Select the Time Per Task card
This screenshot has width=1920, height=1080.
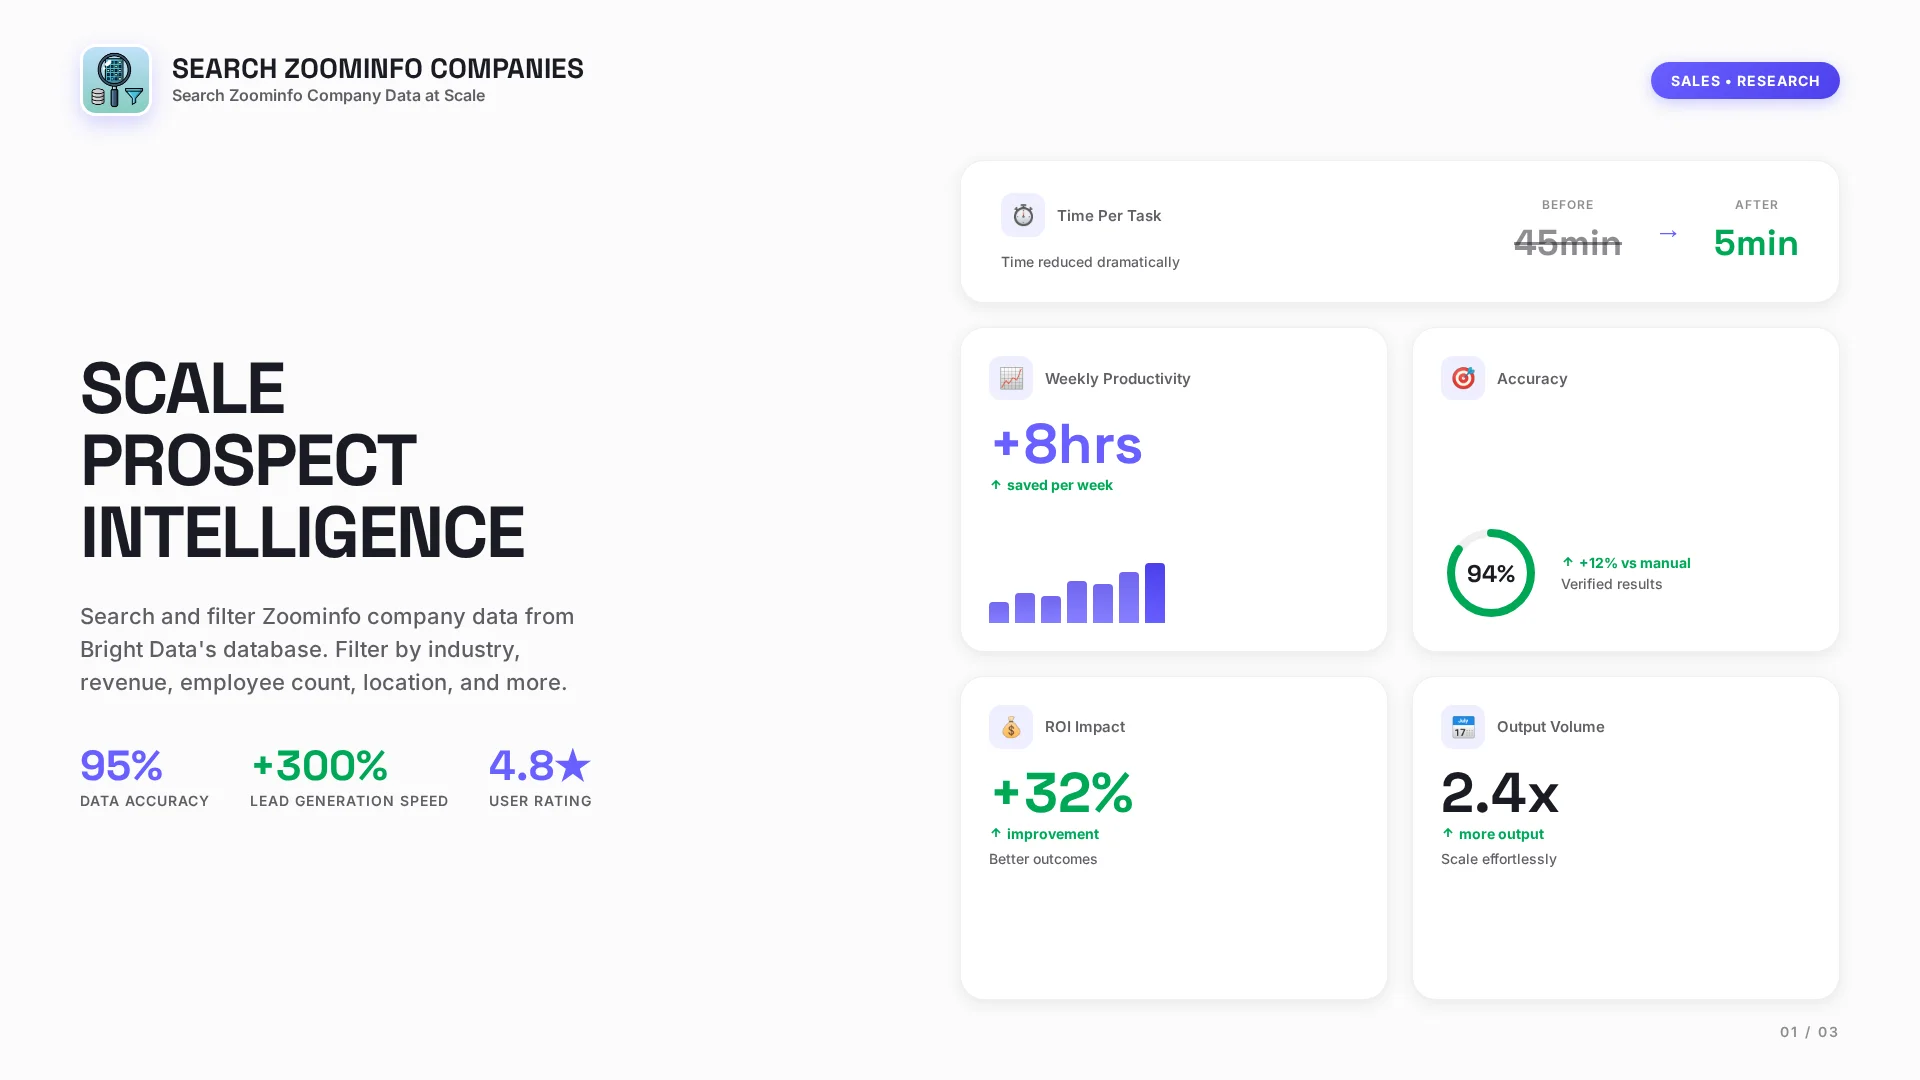pyautogui.click(x=1399, y=231)
